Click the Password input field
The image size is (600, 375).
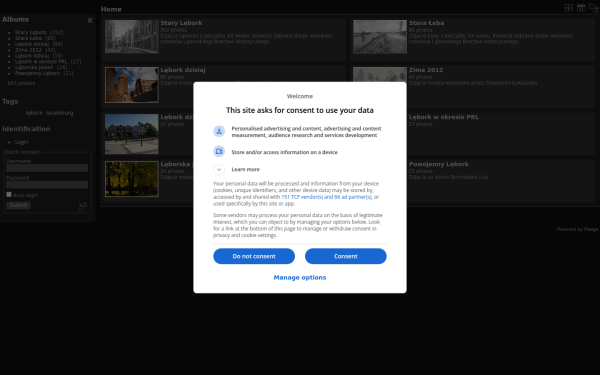tap(47, 184)
